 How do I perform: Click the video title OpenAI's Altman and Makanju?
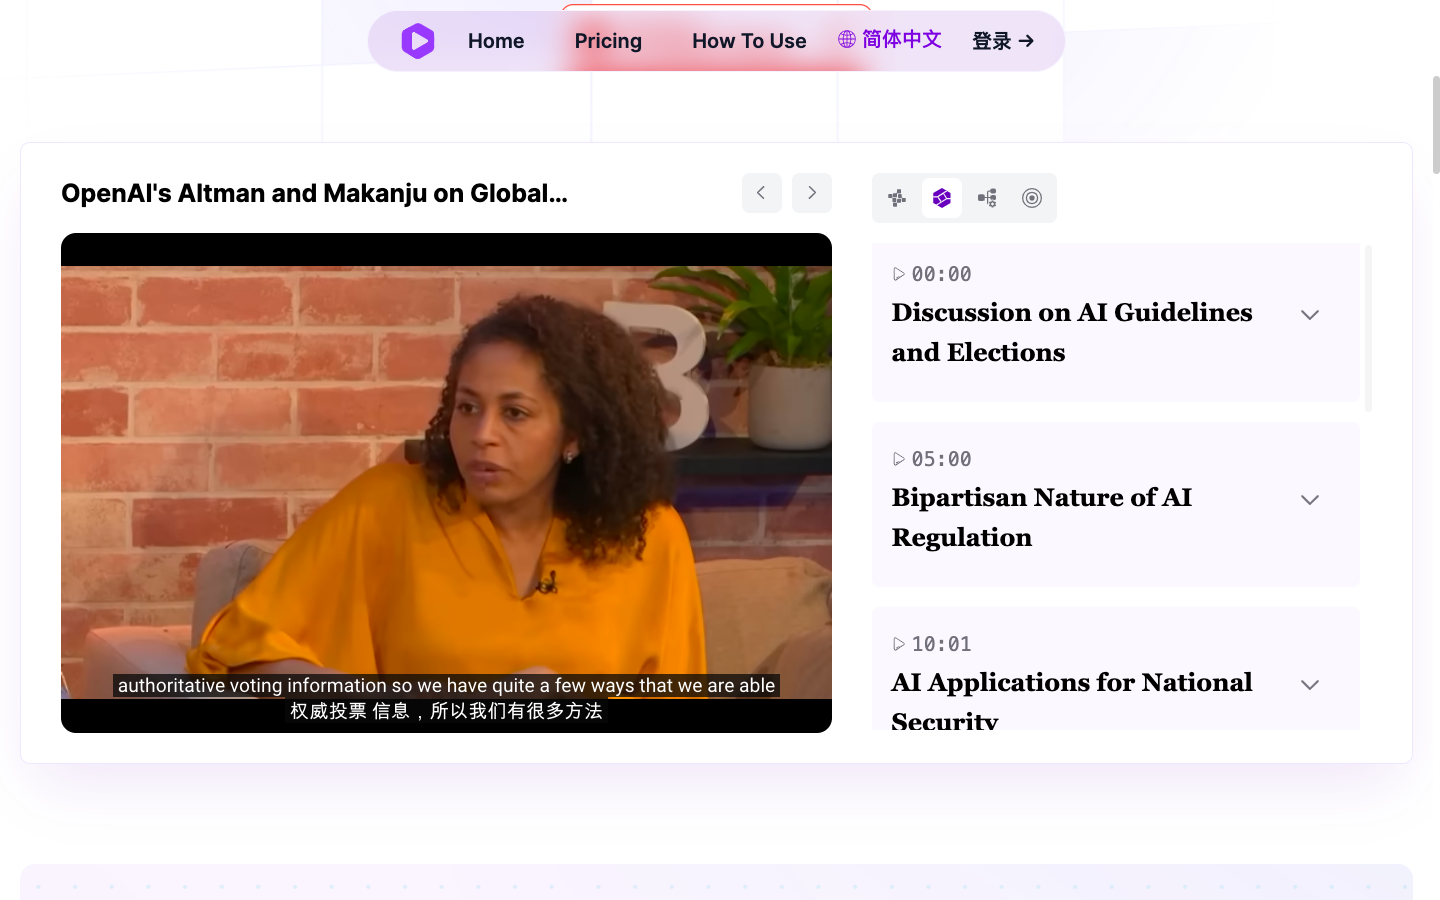tap(314, 193)
